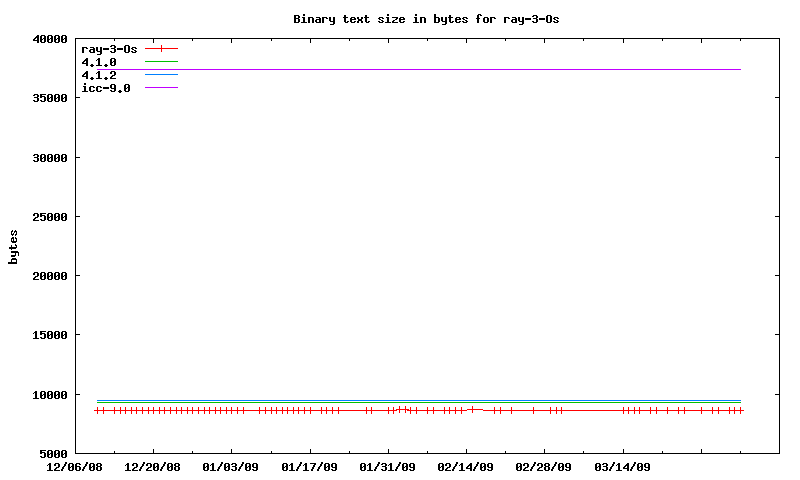Select the ray-3-Os legend label
The image size is (800, 480).
[109, 49]
